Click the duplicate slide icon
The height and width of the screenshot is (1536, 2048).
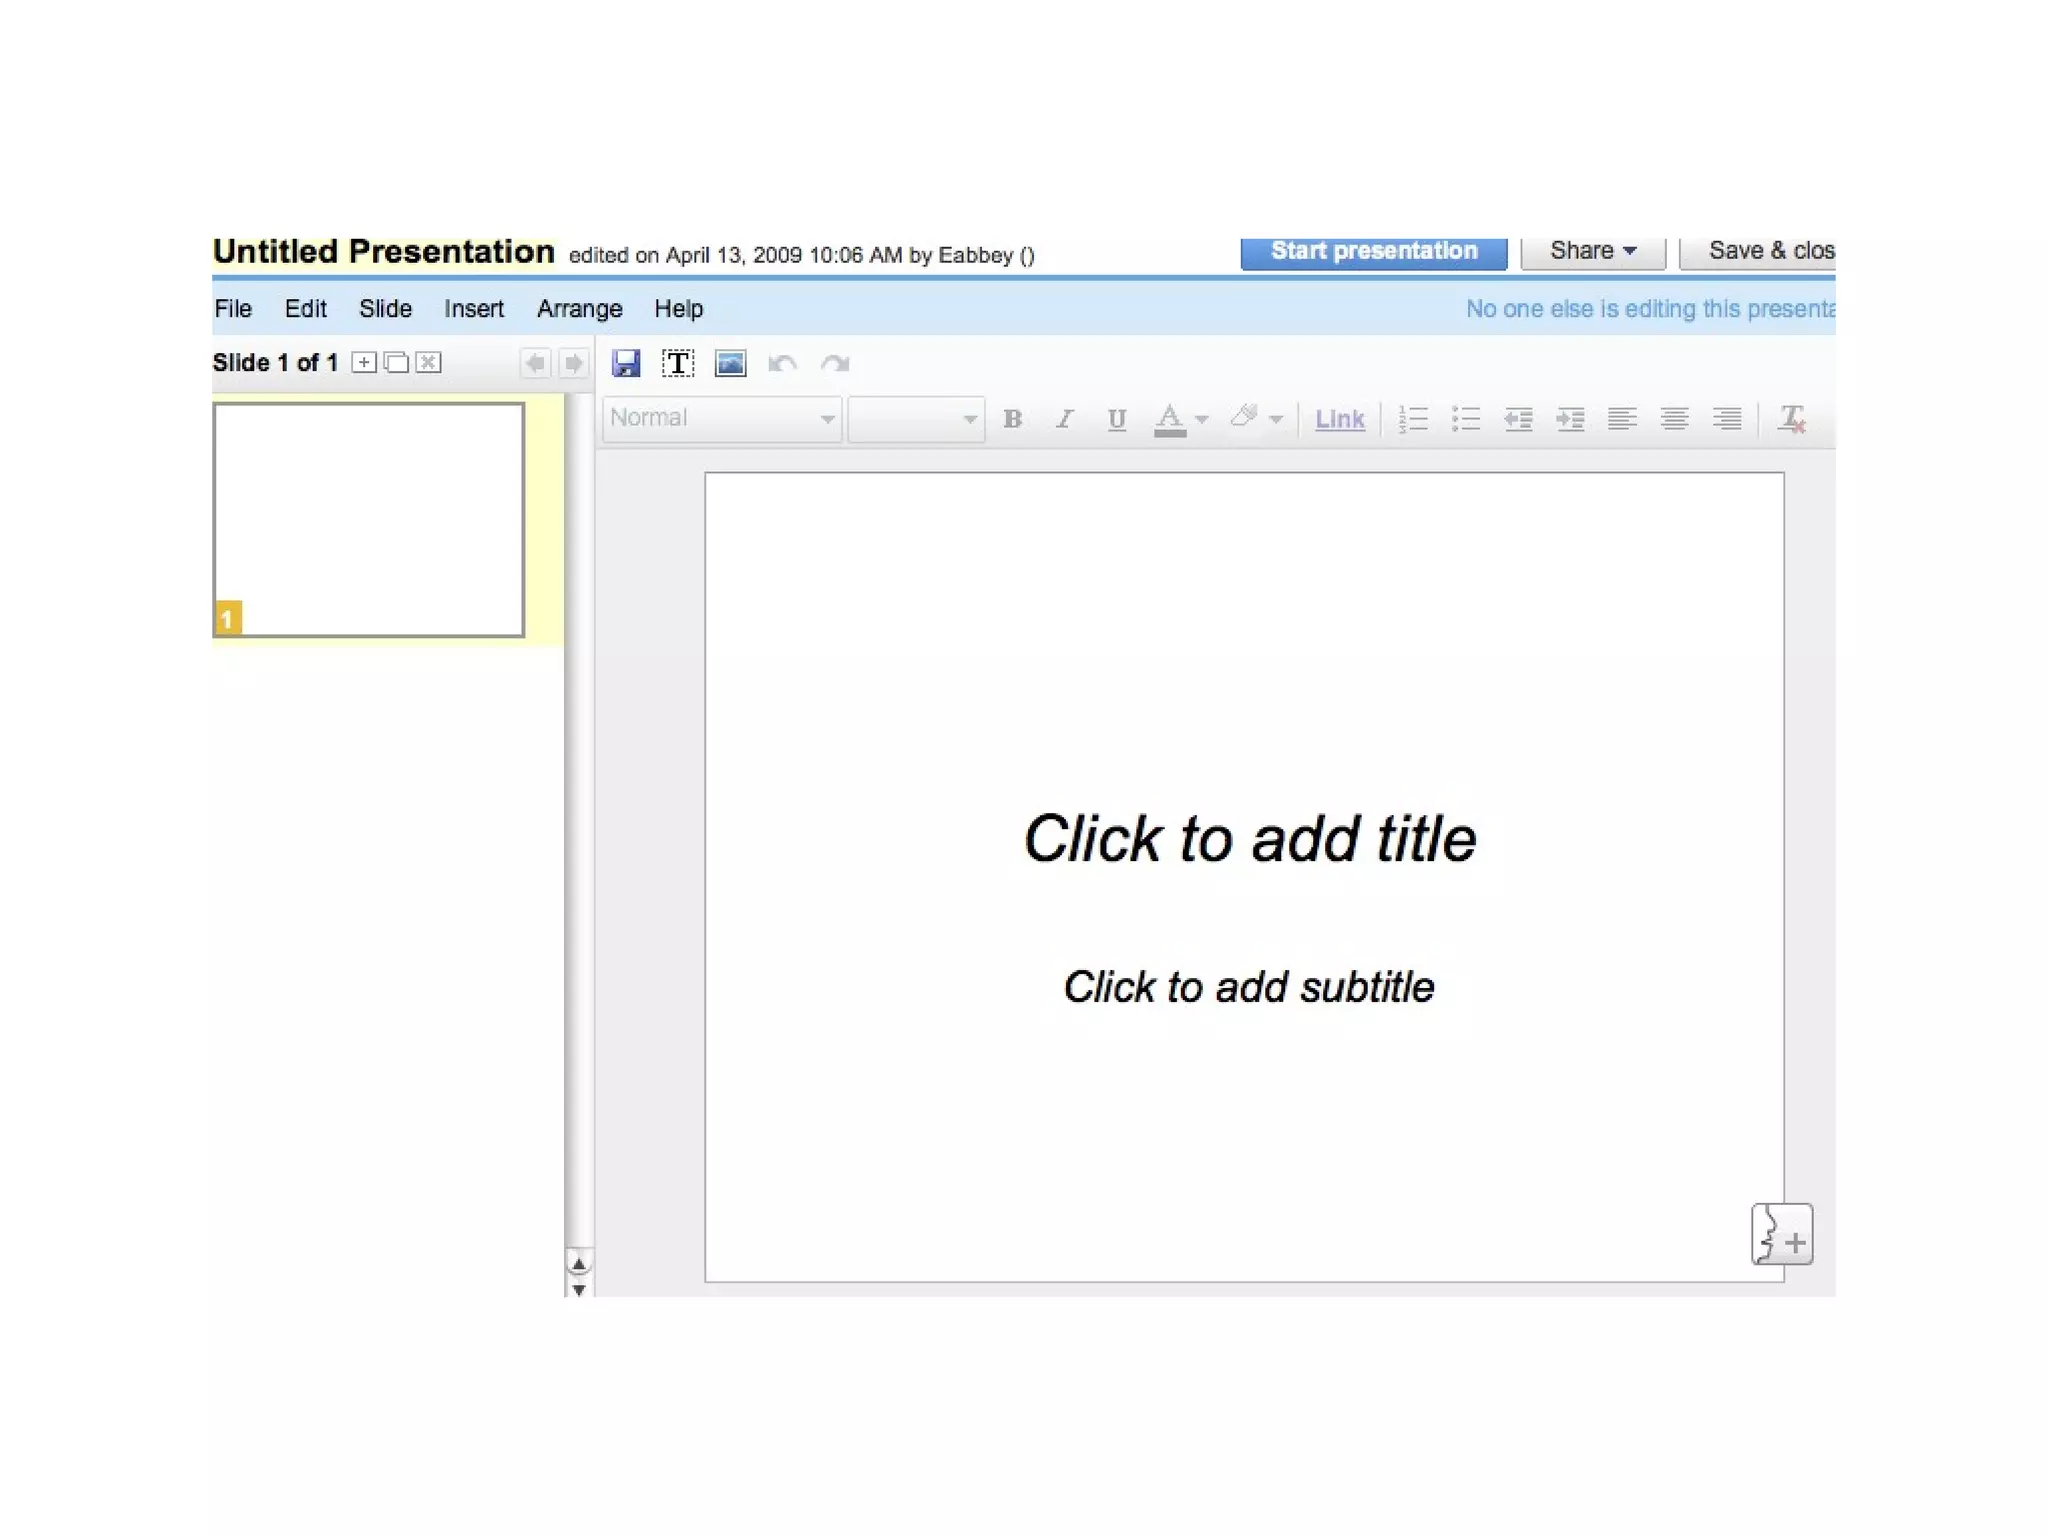[397, 362]
